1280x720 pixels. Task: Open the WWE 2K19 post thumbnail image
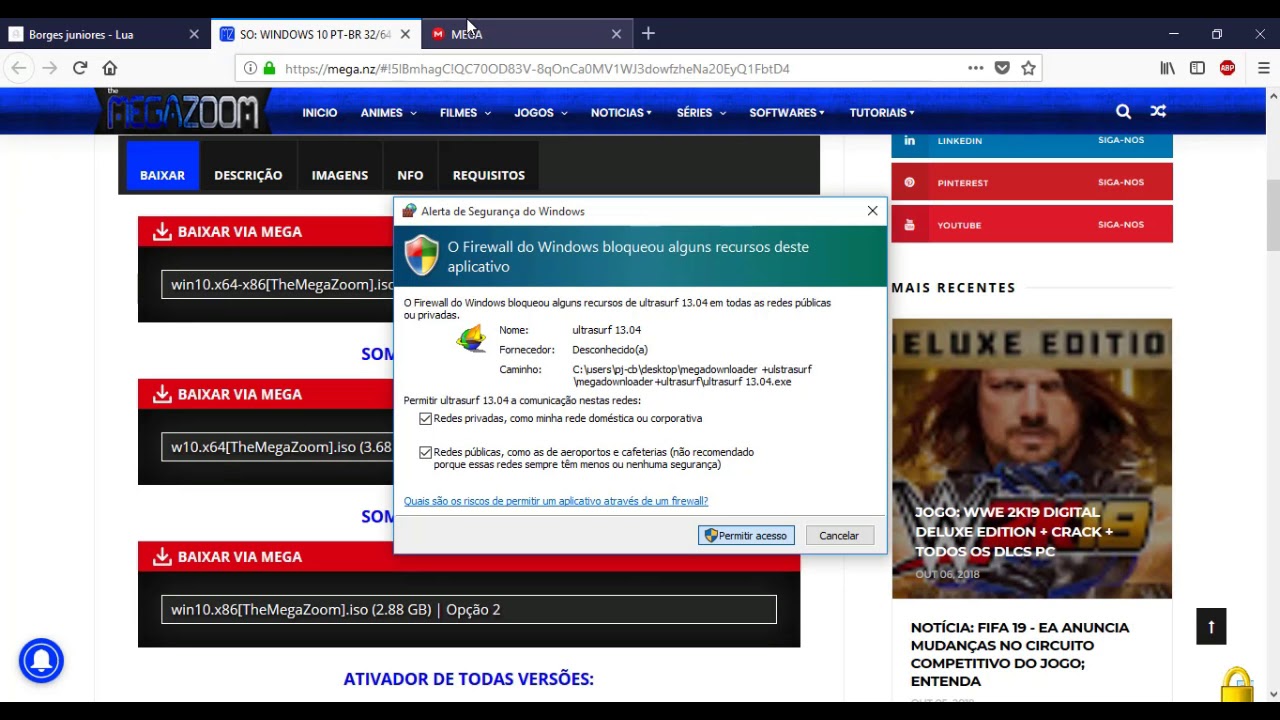[x=1032, y=458]
